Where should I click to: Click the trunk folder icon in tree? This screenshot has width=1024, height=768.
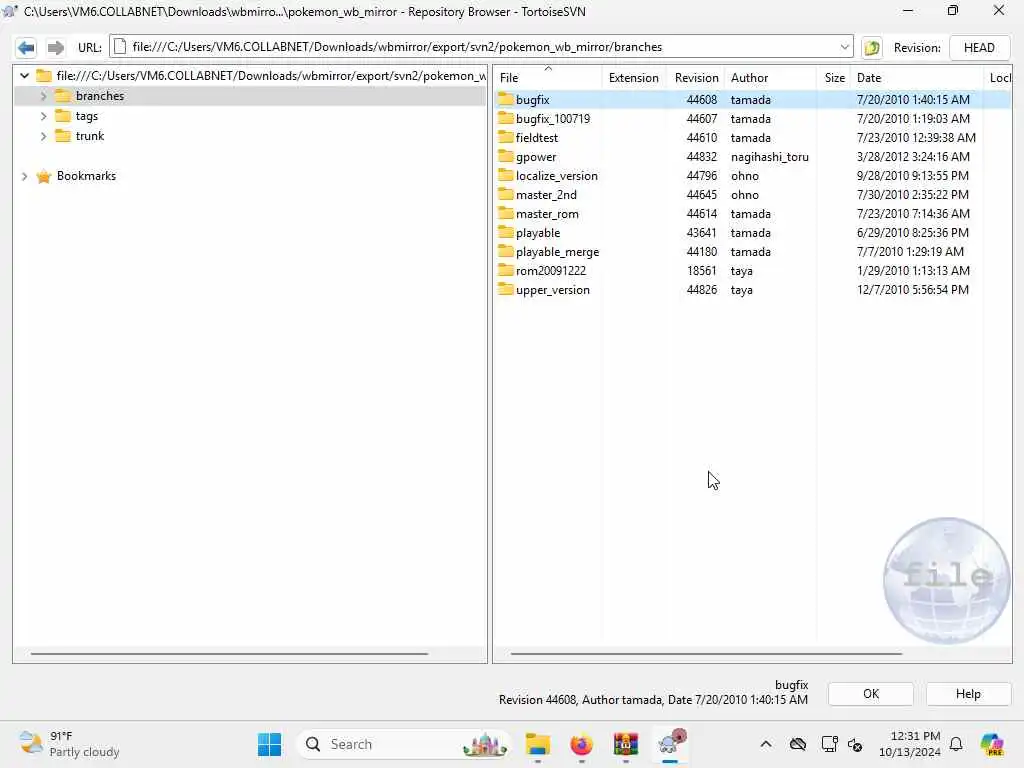[x=63, y=136]
